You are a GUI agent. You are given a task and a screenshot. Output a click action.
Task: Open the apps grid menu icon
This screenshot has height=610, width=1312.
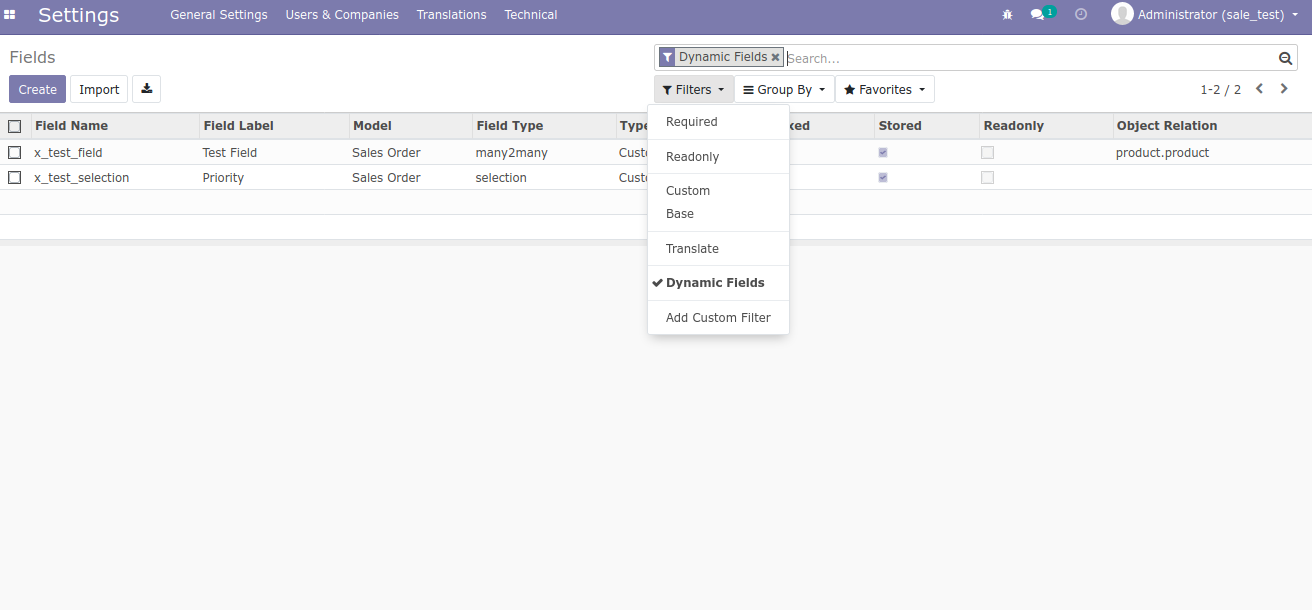10,15
